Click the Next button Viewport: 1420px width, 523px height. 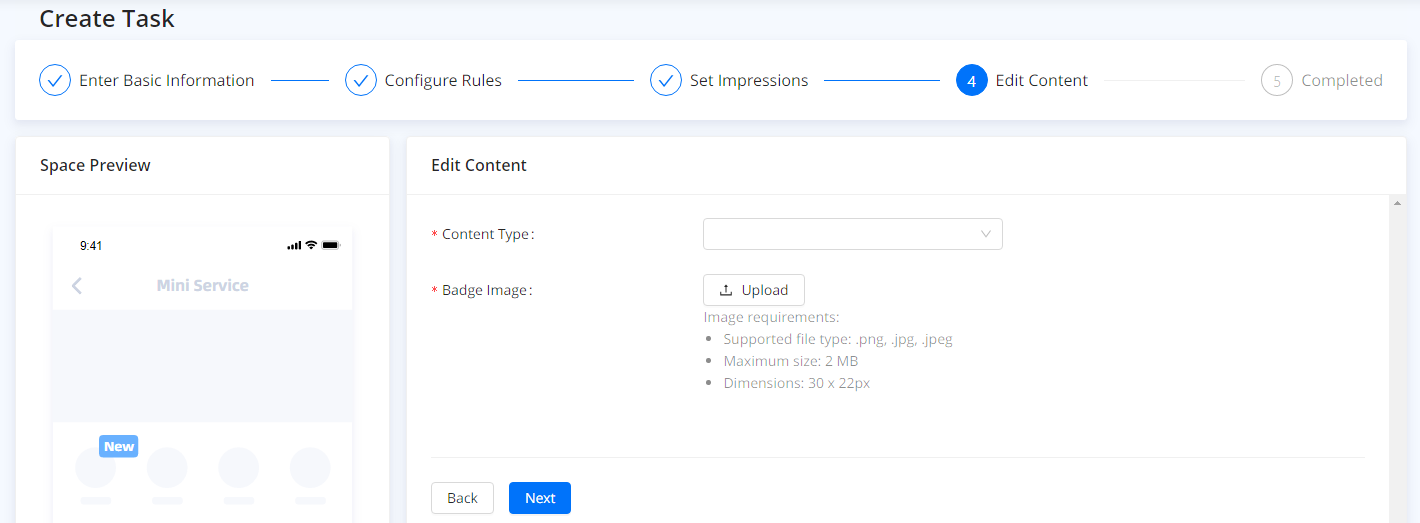539,498
